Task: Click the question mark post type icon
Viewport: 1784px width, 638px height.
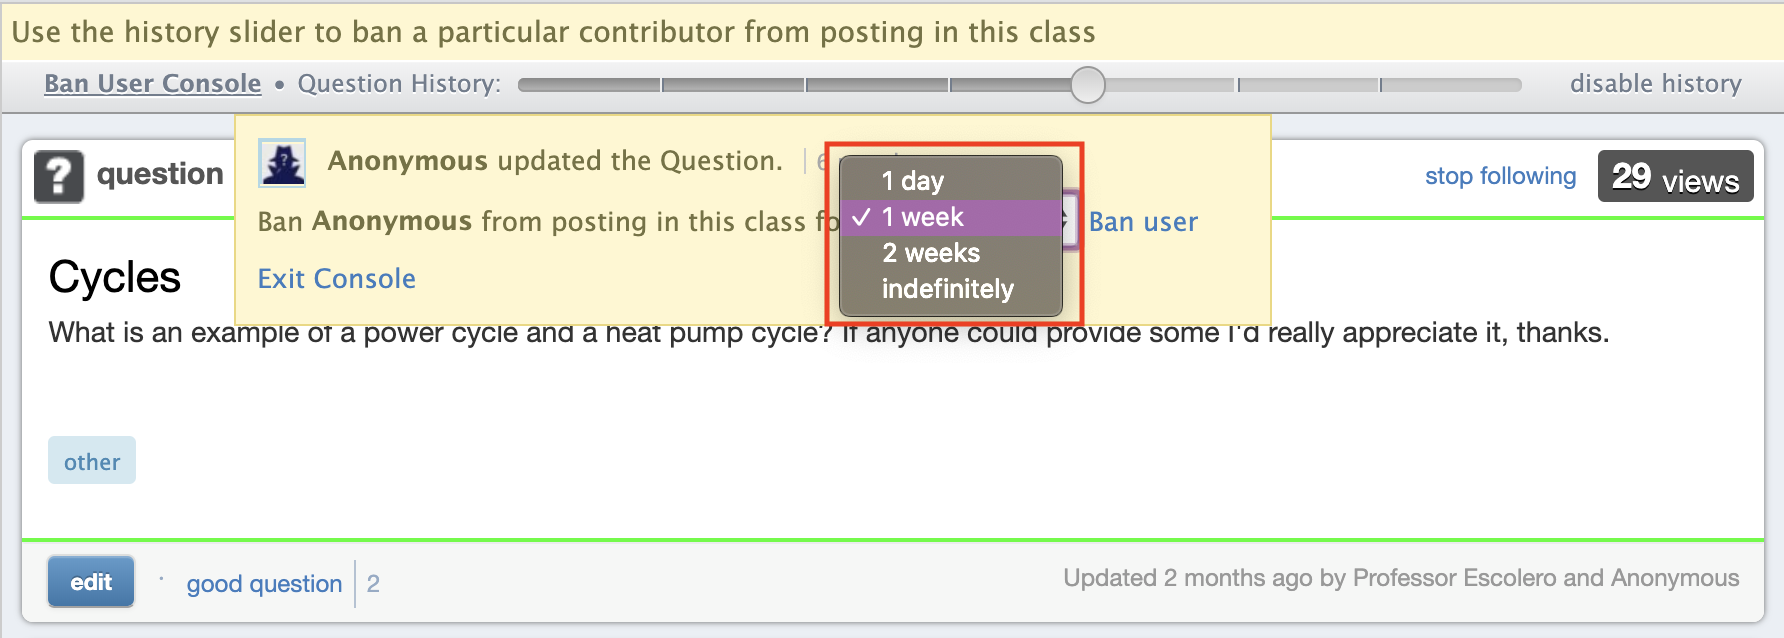Action: (x=57, y=173)
